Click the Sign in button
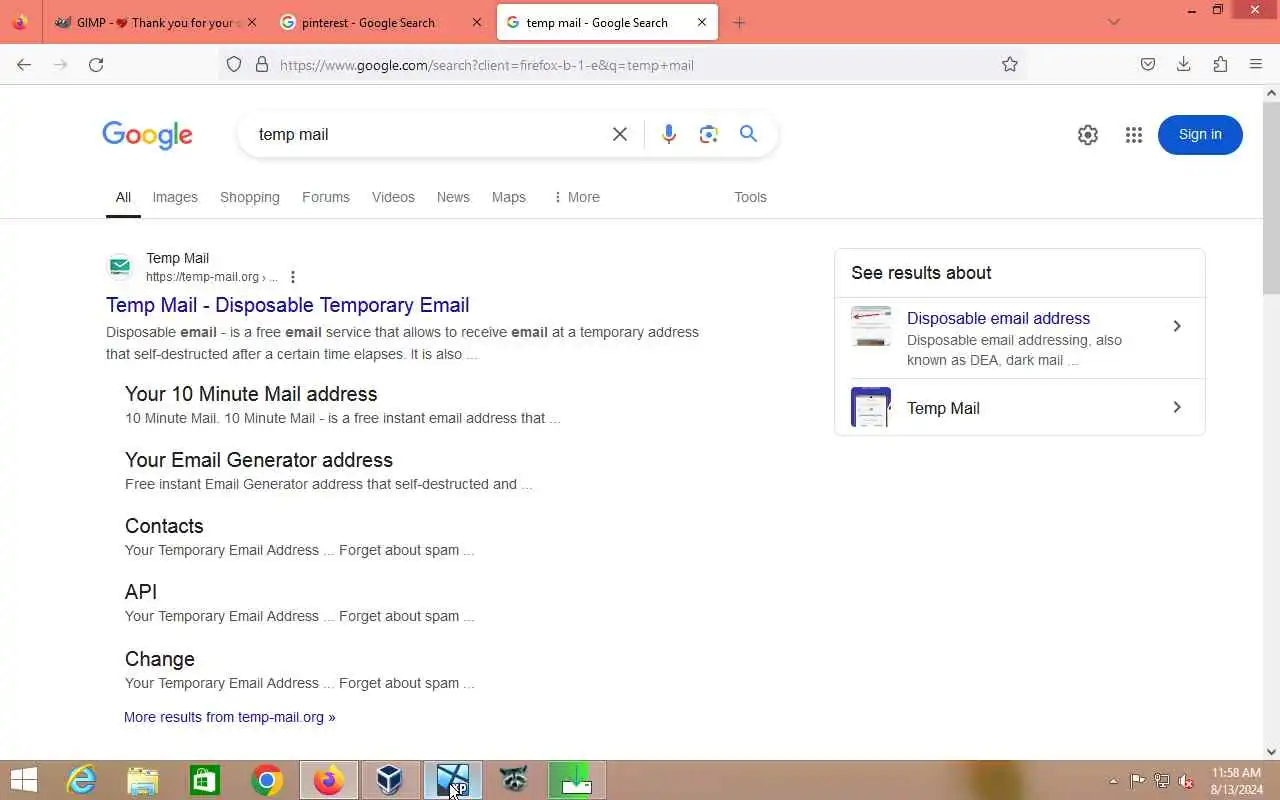This screenshot has height=800, width=1280. pos(1200,135)
